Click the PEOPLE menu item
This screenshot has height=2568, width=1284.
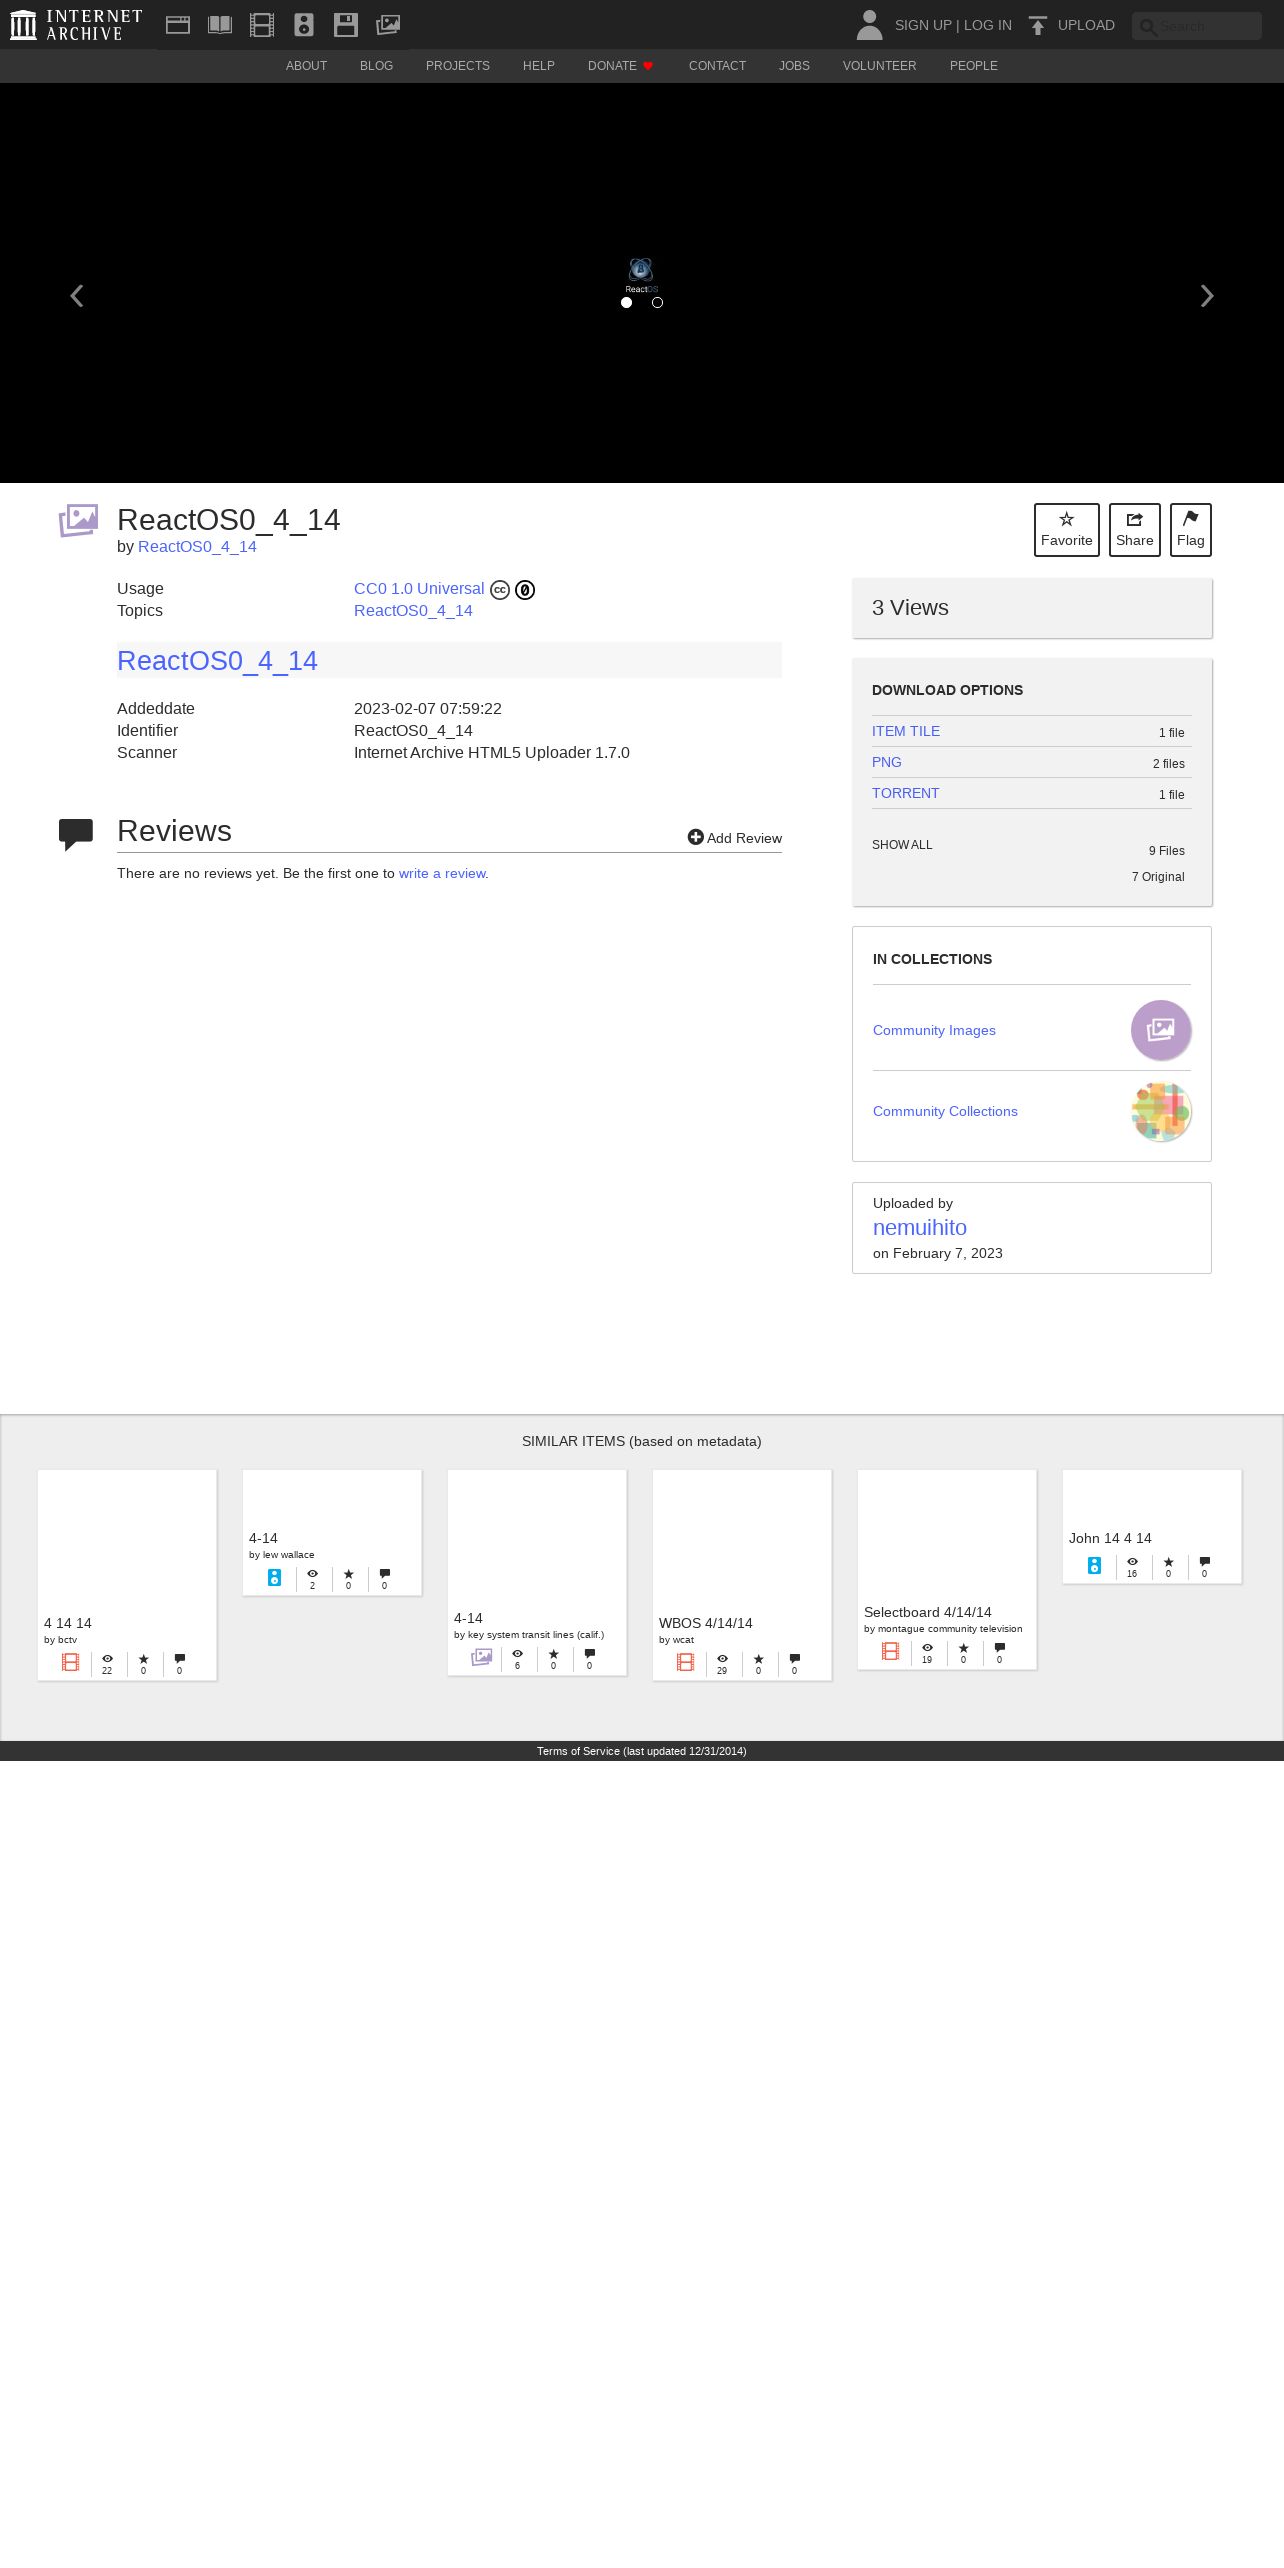[x=974, y=66]
